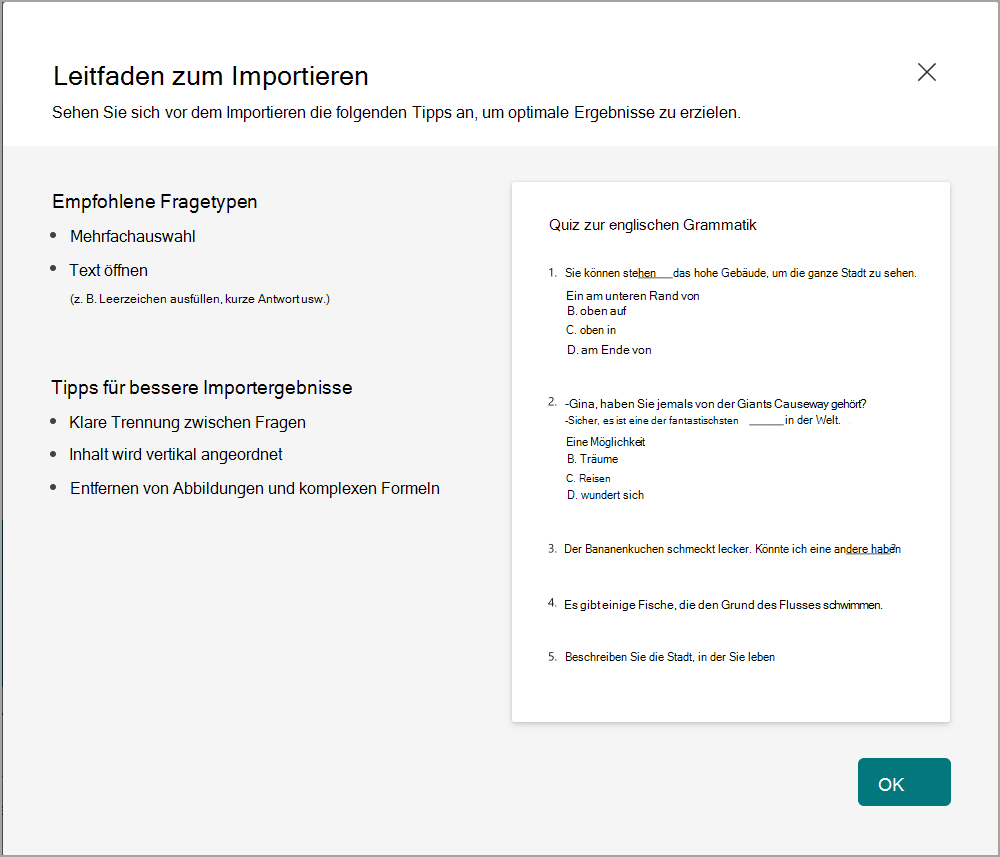Click 'Inhalt wird vertikal angeordnet'
1000x857 pixels.
point(175,455)
